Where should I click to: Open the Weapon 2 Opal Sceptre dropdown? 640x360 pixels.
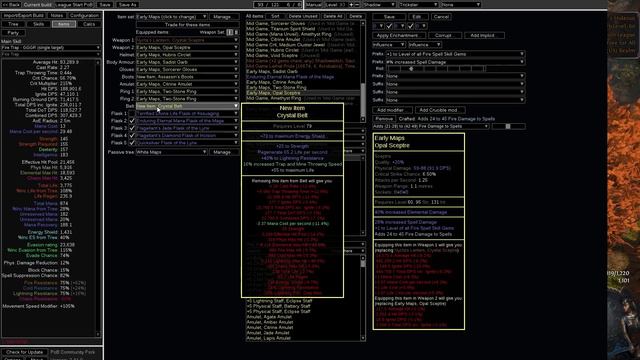pyautogui.click(x=187, y=47)
